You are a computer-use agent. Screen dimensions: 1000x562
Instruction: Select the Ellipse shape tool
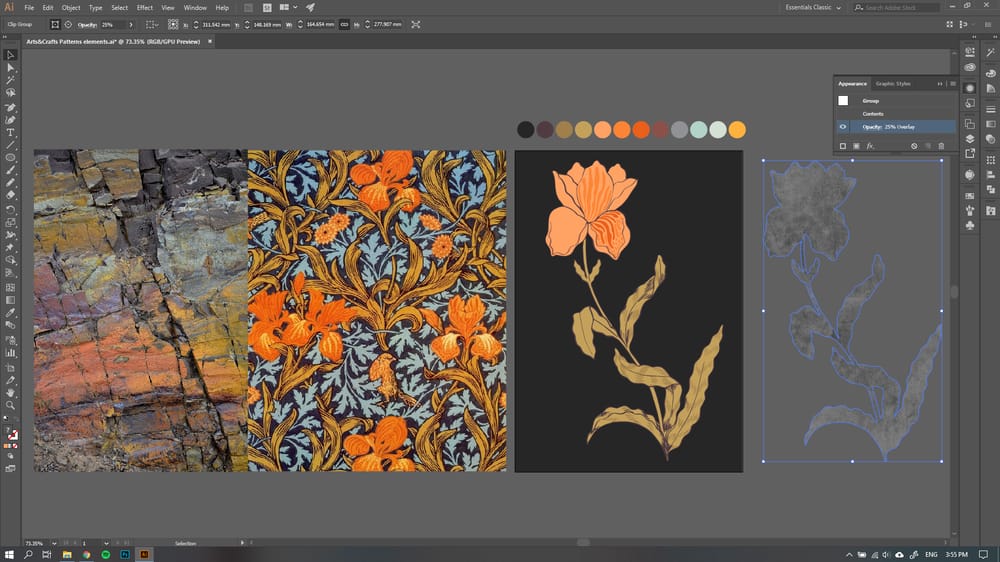(10, 158)
